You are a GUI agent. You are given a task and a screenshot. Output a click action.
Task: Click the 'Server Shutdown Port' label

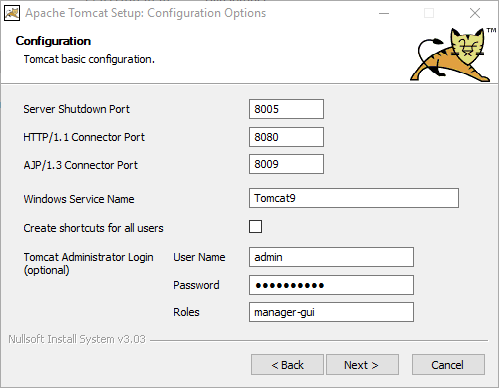pyautogui.click(x=76, y=109)
